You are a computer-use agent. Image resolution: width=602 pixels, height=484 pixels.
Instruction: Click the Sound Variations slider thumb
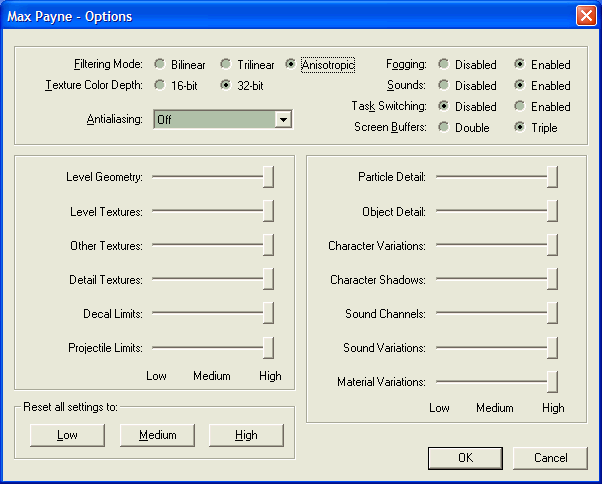552,347
